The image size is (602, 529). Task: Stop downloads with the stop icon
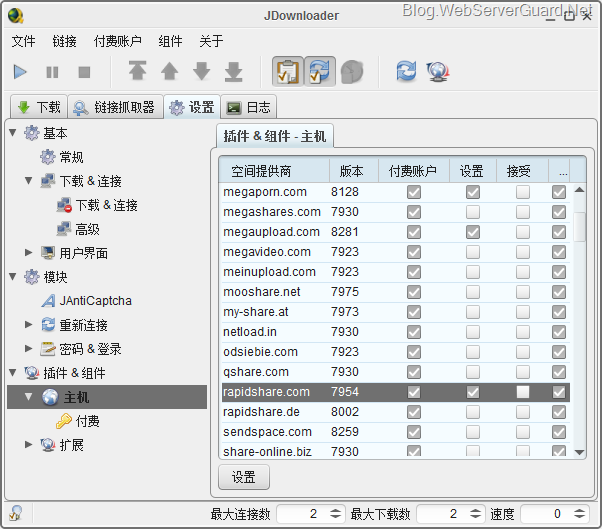point(84,72)
